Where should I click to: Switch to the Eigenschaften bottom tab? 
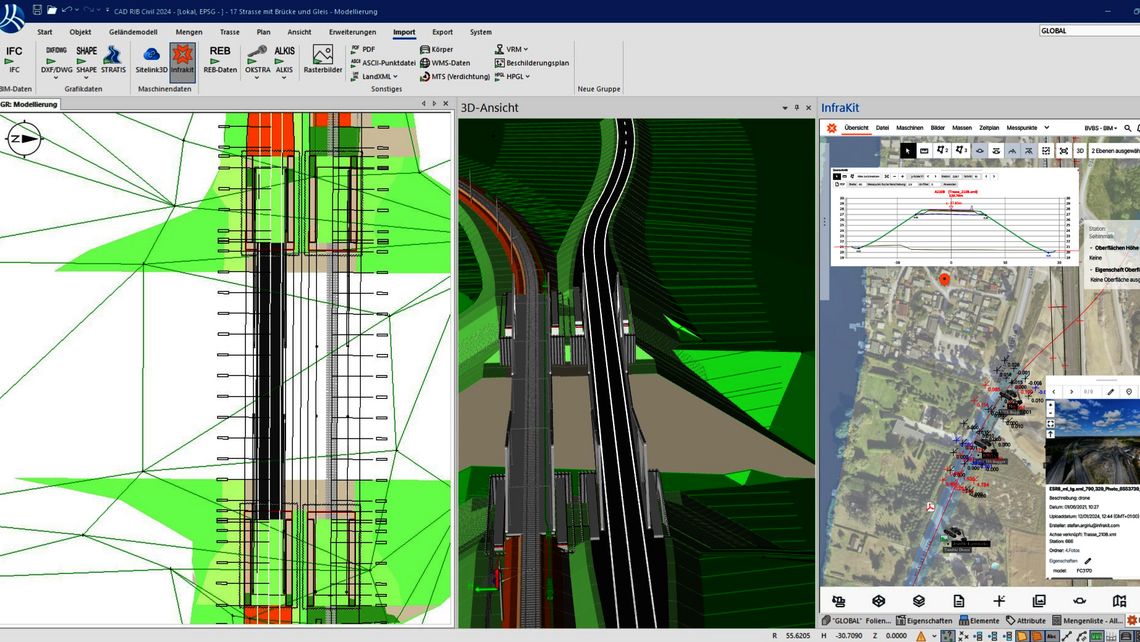click(x=925, y=620)
